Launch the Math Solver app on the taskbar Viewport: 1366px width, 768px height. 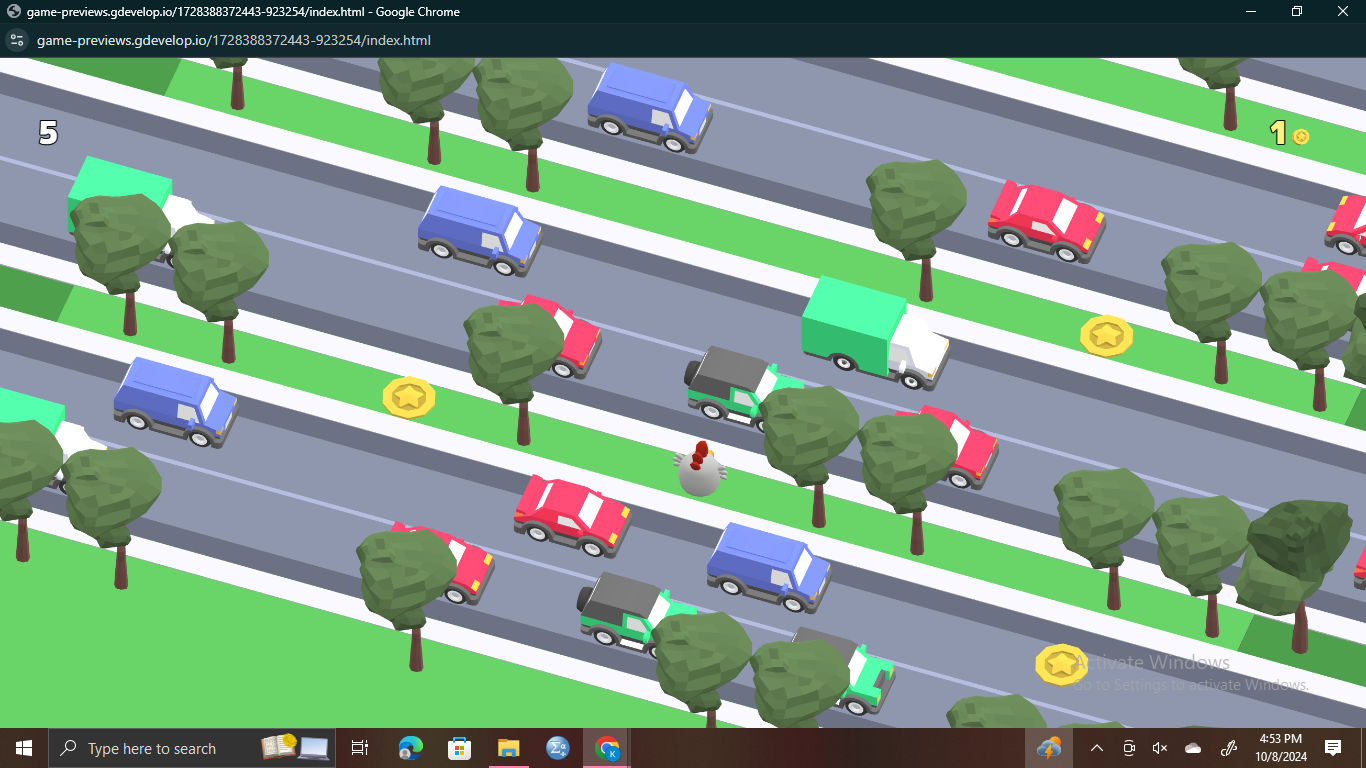pyautogui.click(x=557, y=748)
